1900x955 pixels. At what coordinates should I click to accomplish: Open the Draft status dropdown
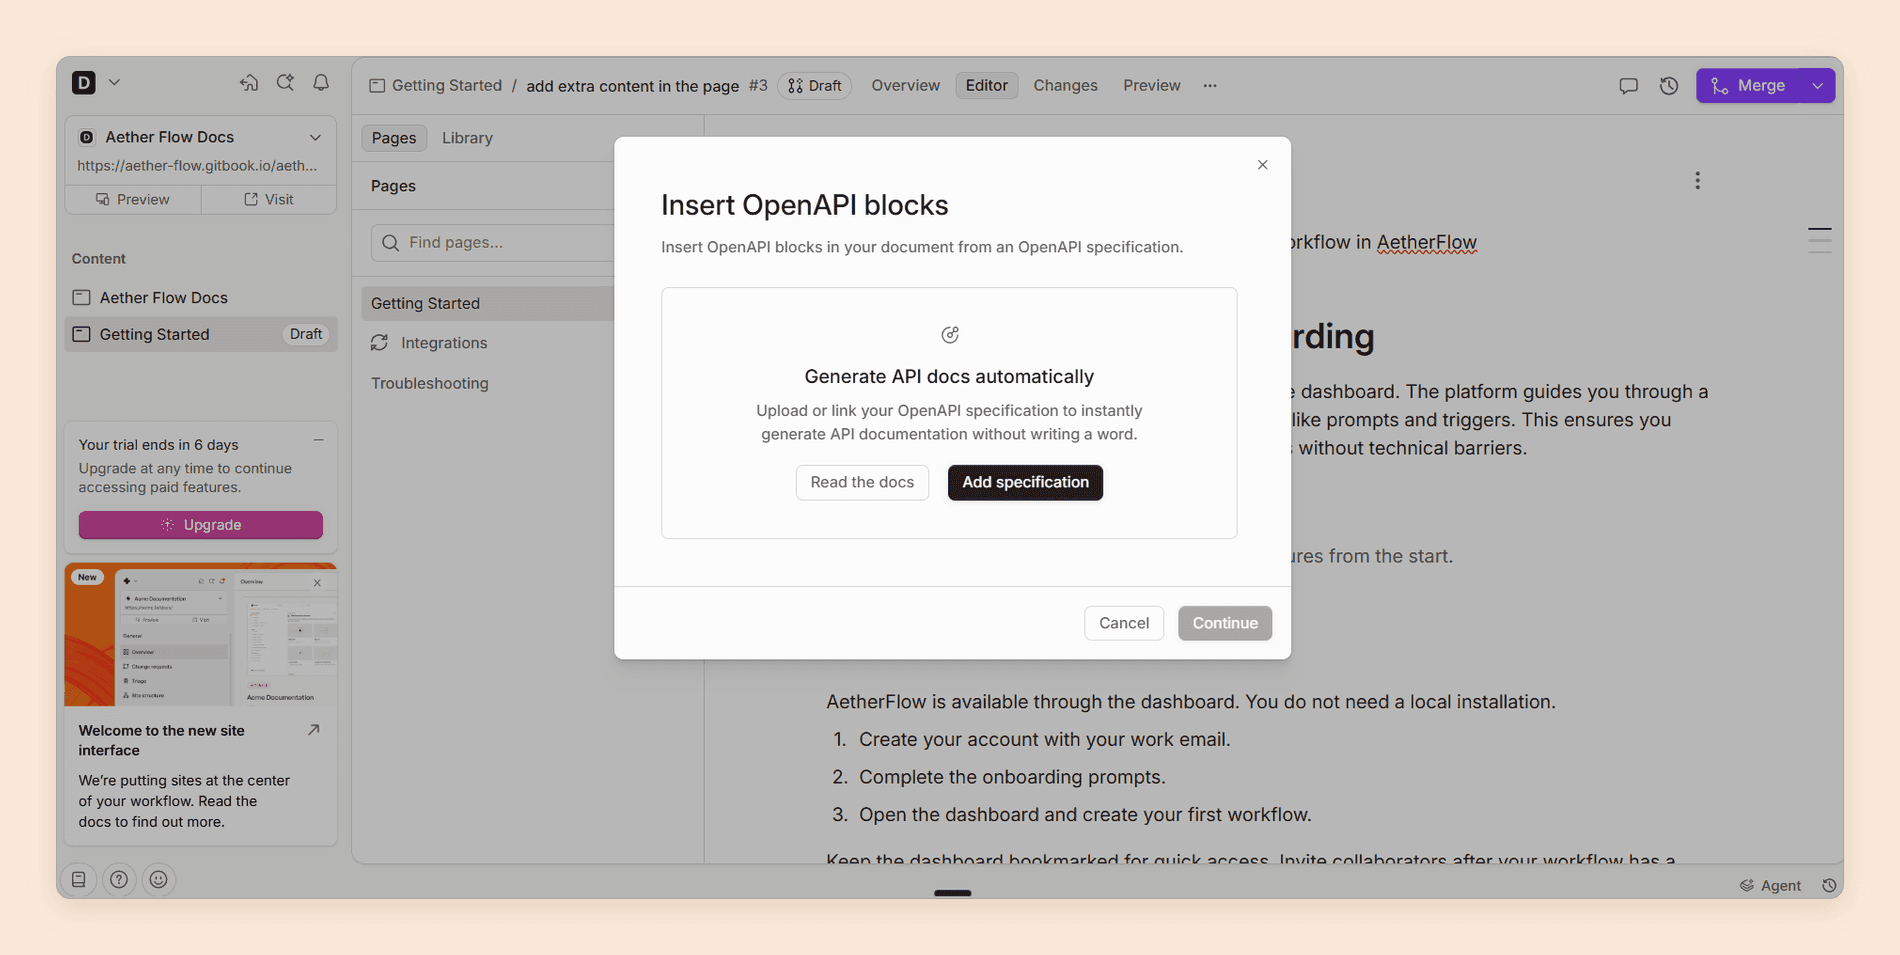814,86
